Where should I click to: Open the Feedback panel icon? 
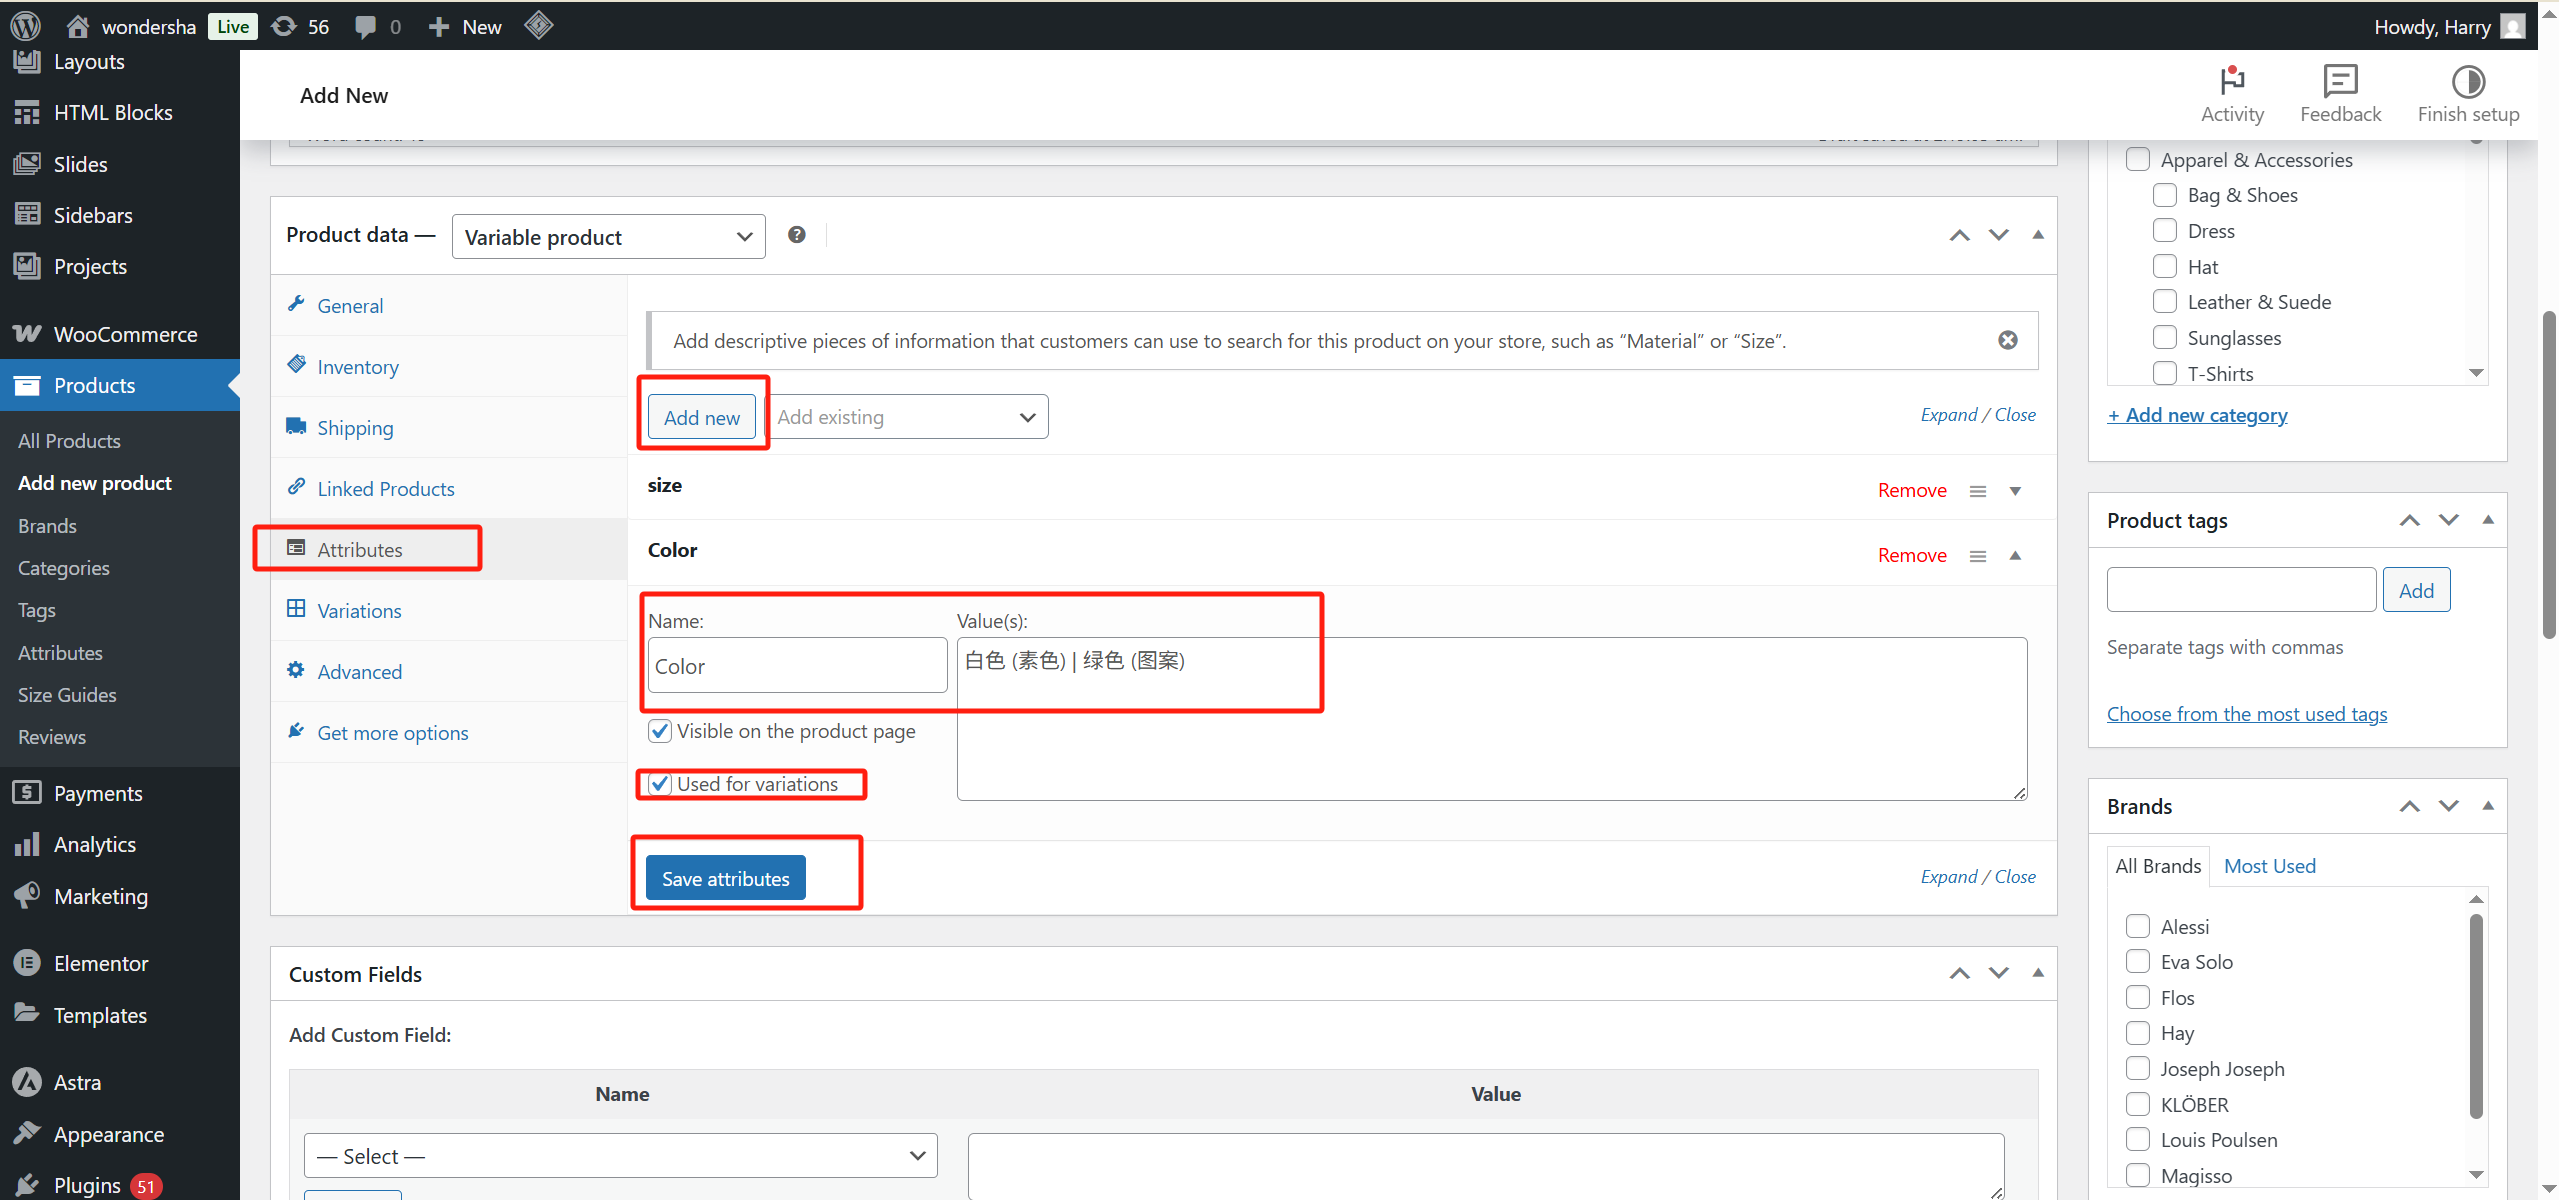2340,80
